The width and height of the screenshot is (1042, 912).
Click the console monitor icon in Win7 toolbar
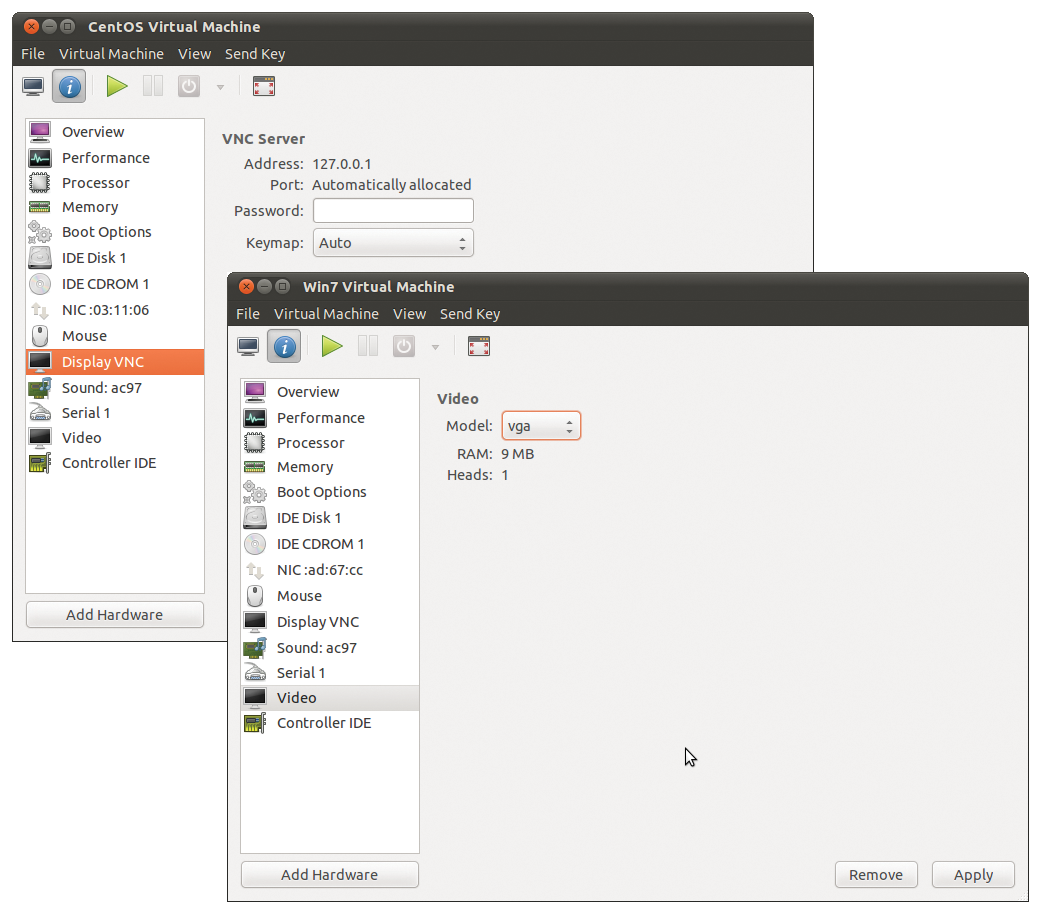click(249, 346)
